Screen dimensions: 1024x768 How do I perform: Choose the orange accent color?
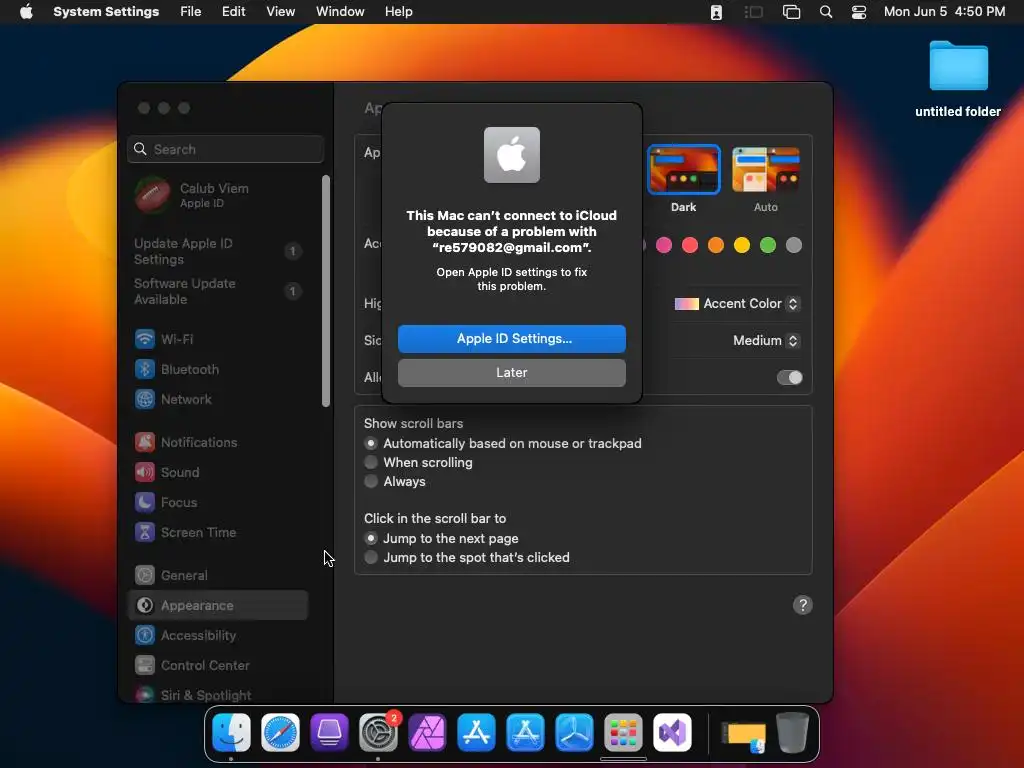(x=716, y=245)
